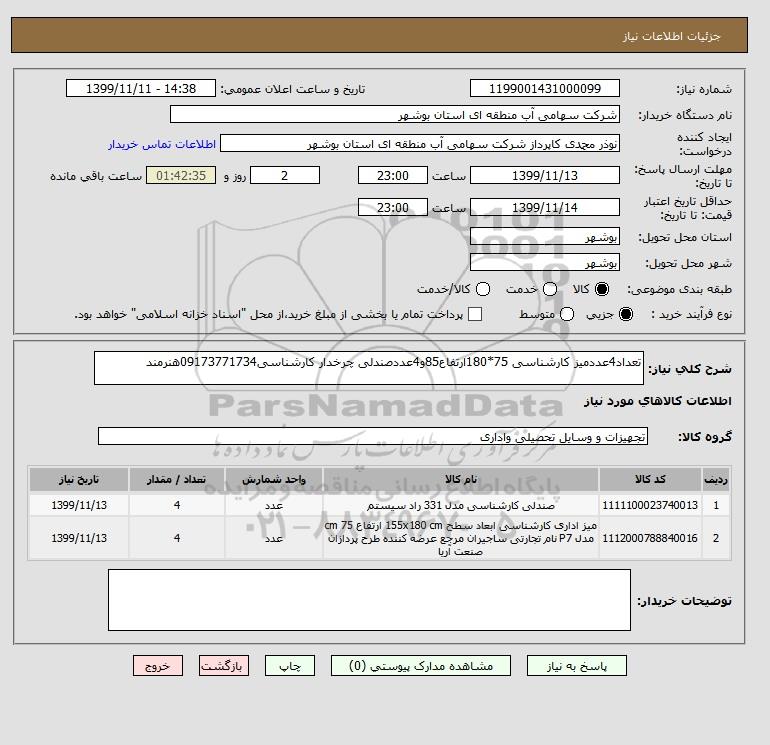770x745 pixels.
Task: Click the میز اداری کارشناسی item name
Action: click(x=461, y=538)
